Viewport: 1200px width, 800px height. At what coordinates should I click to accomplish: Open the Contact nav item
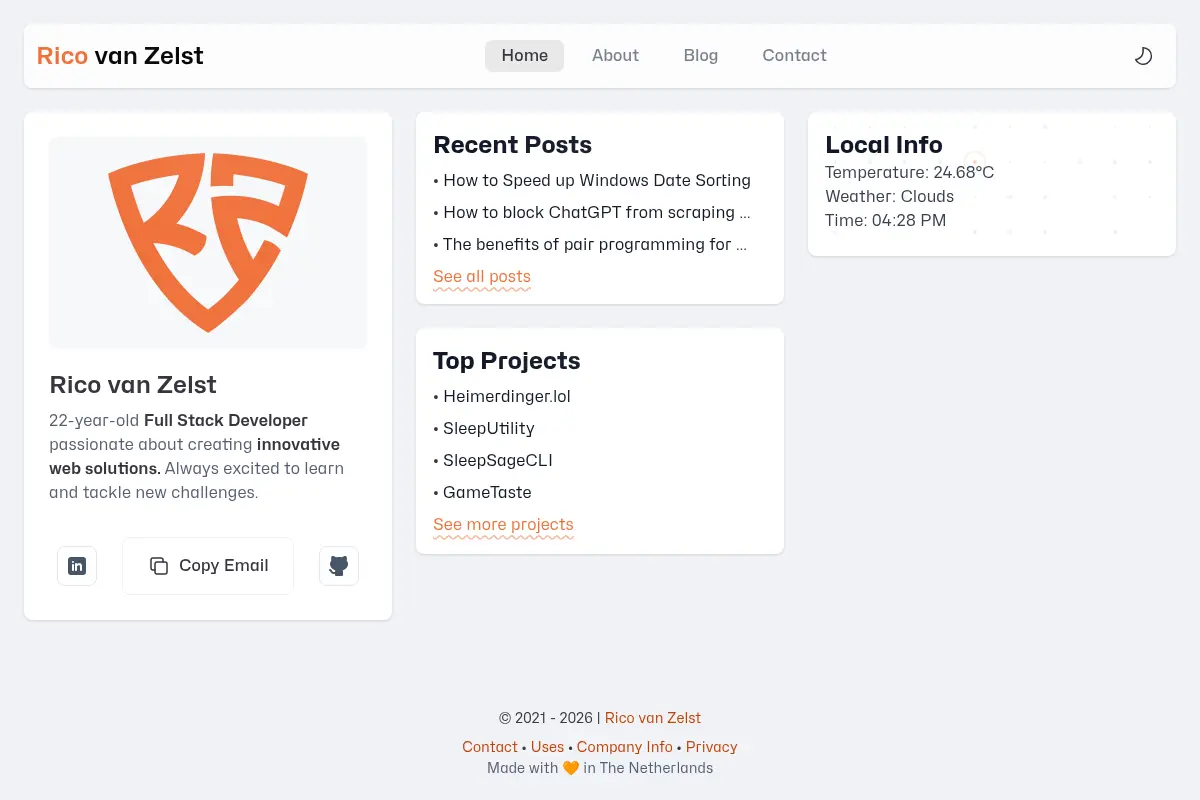794,56
